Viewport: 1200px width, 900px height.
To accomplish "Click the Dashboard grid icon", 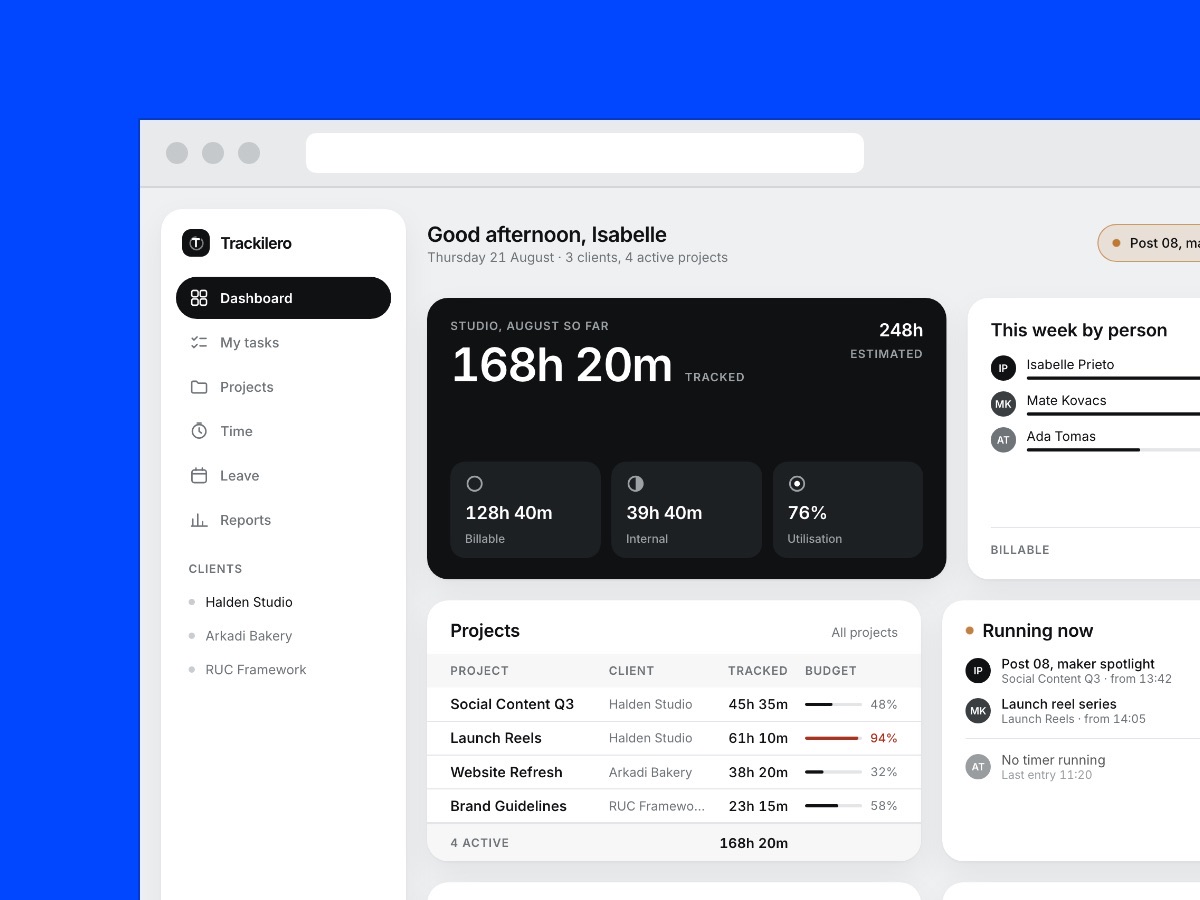I will point(199,298).
